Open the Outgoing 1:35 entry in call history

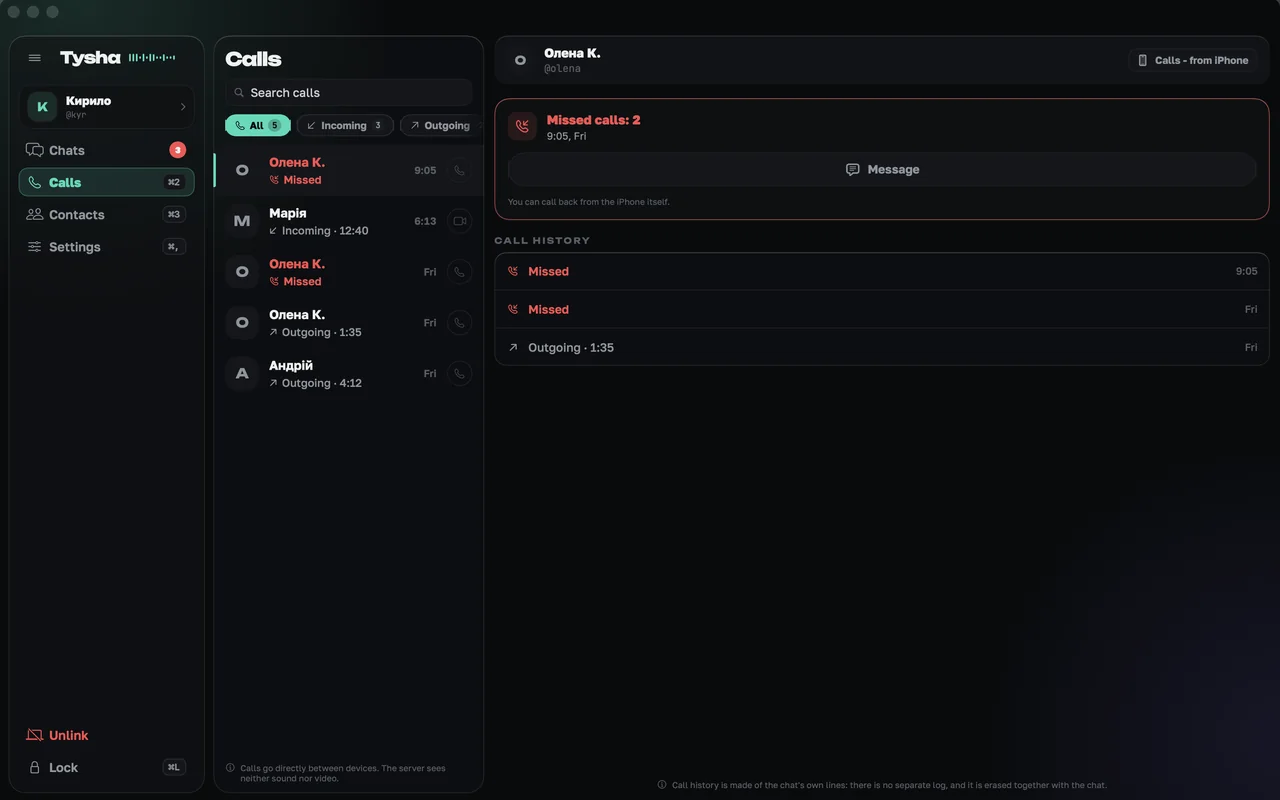point(882,347)
